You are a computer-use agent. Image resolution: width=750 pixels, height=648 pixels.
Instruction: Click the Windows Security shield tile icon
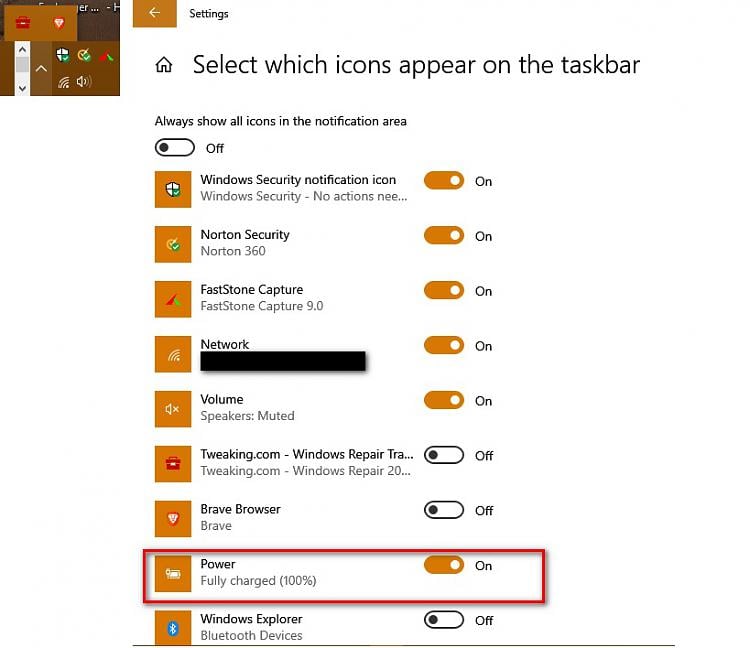point(173,189)
